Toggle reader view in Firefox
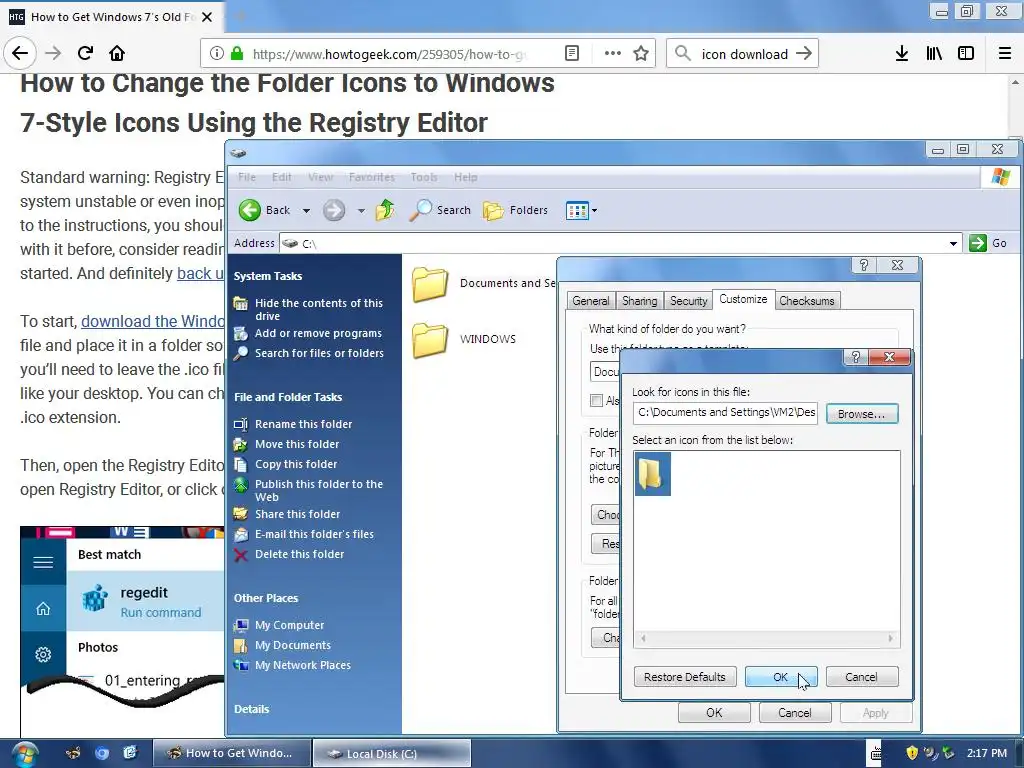Viewport: 1024px width, 768px height. (x=571, y=54)
